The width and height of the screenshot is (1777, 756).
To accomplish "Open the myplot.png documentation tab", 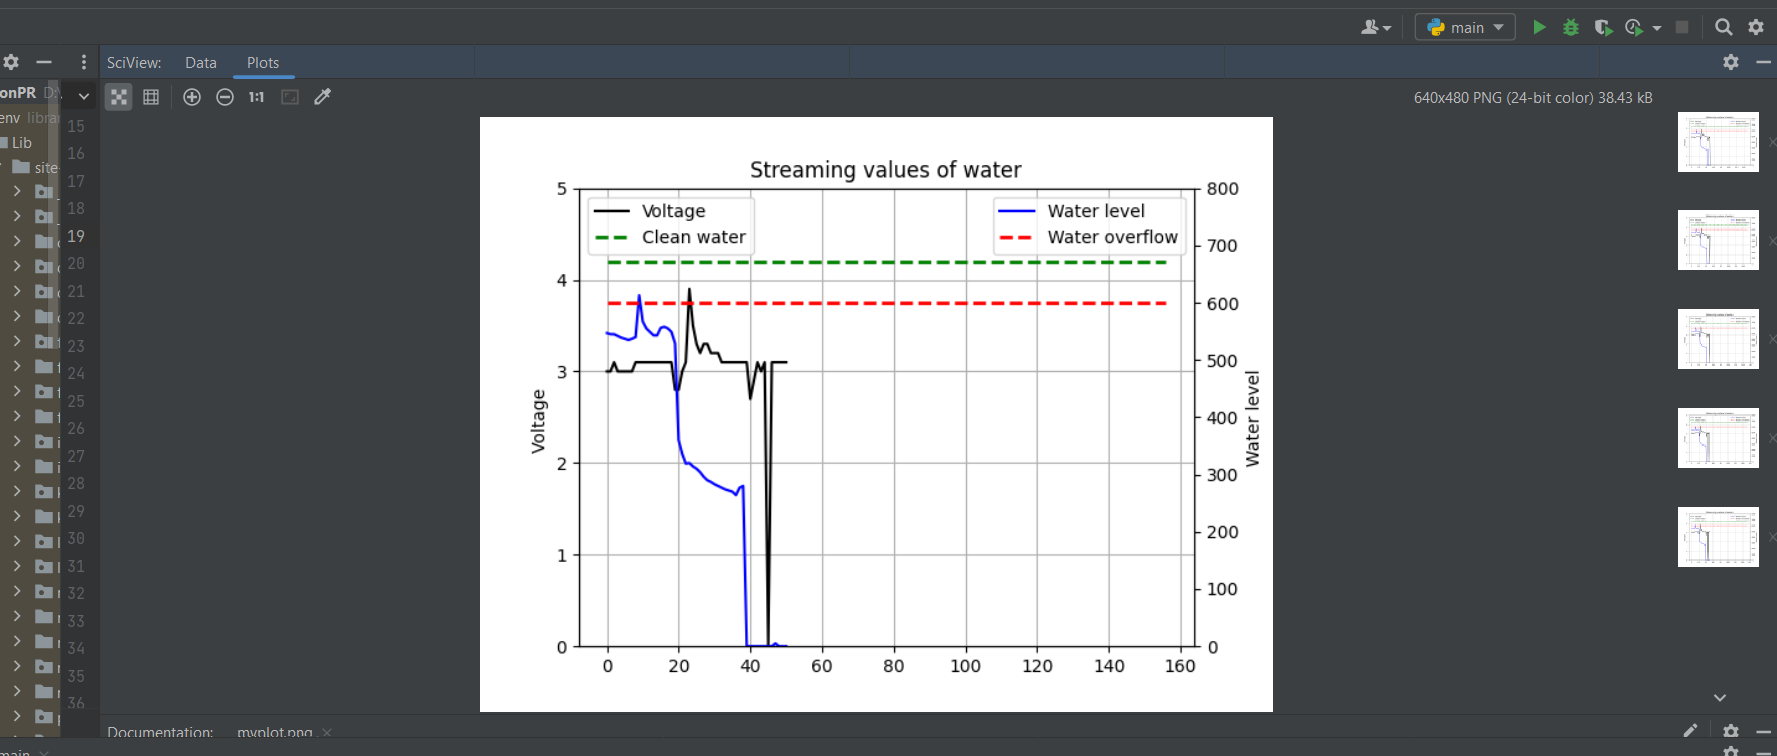I will (275, 732).
